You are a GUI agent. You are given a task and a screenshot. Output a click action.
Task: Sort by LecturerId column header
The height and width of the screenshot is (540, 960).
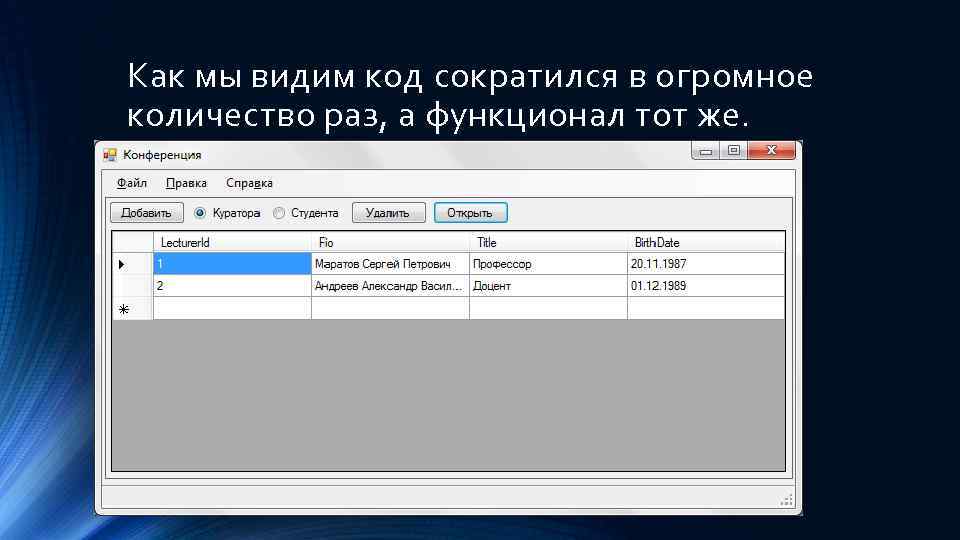(232, 242)
